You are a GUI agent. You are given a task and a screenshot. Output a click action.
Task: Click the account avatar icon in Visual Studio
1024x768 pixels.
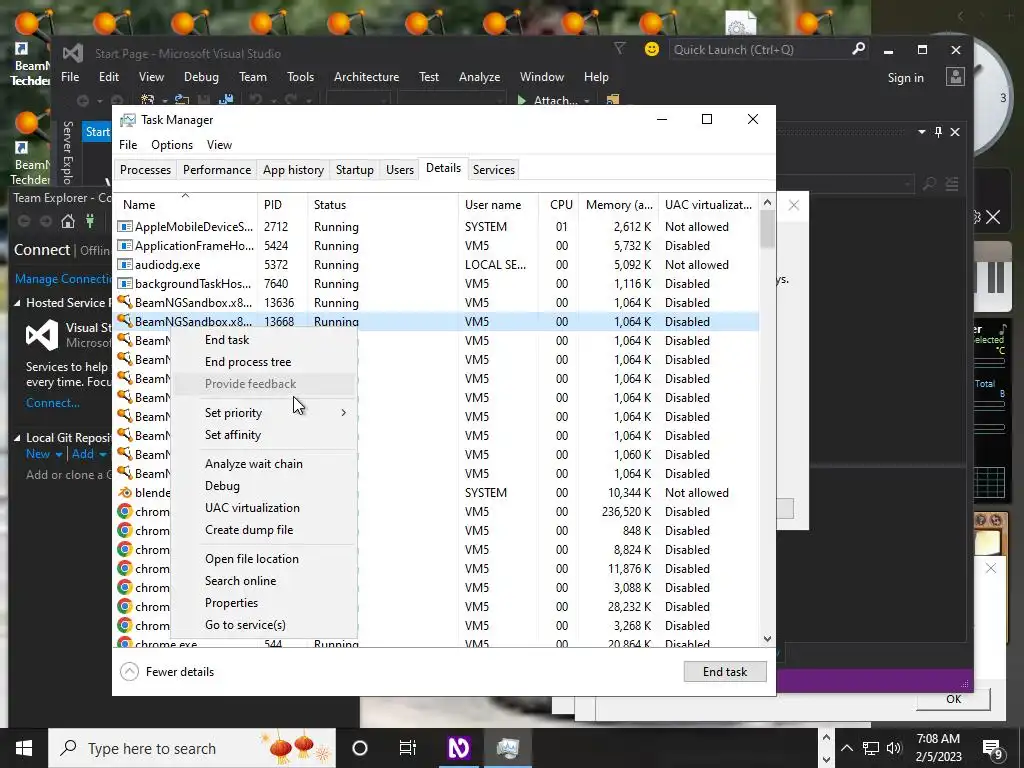tap(955, 77)
